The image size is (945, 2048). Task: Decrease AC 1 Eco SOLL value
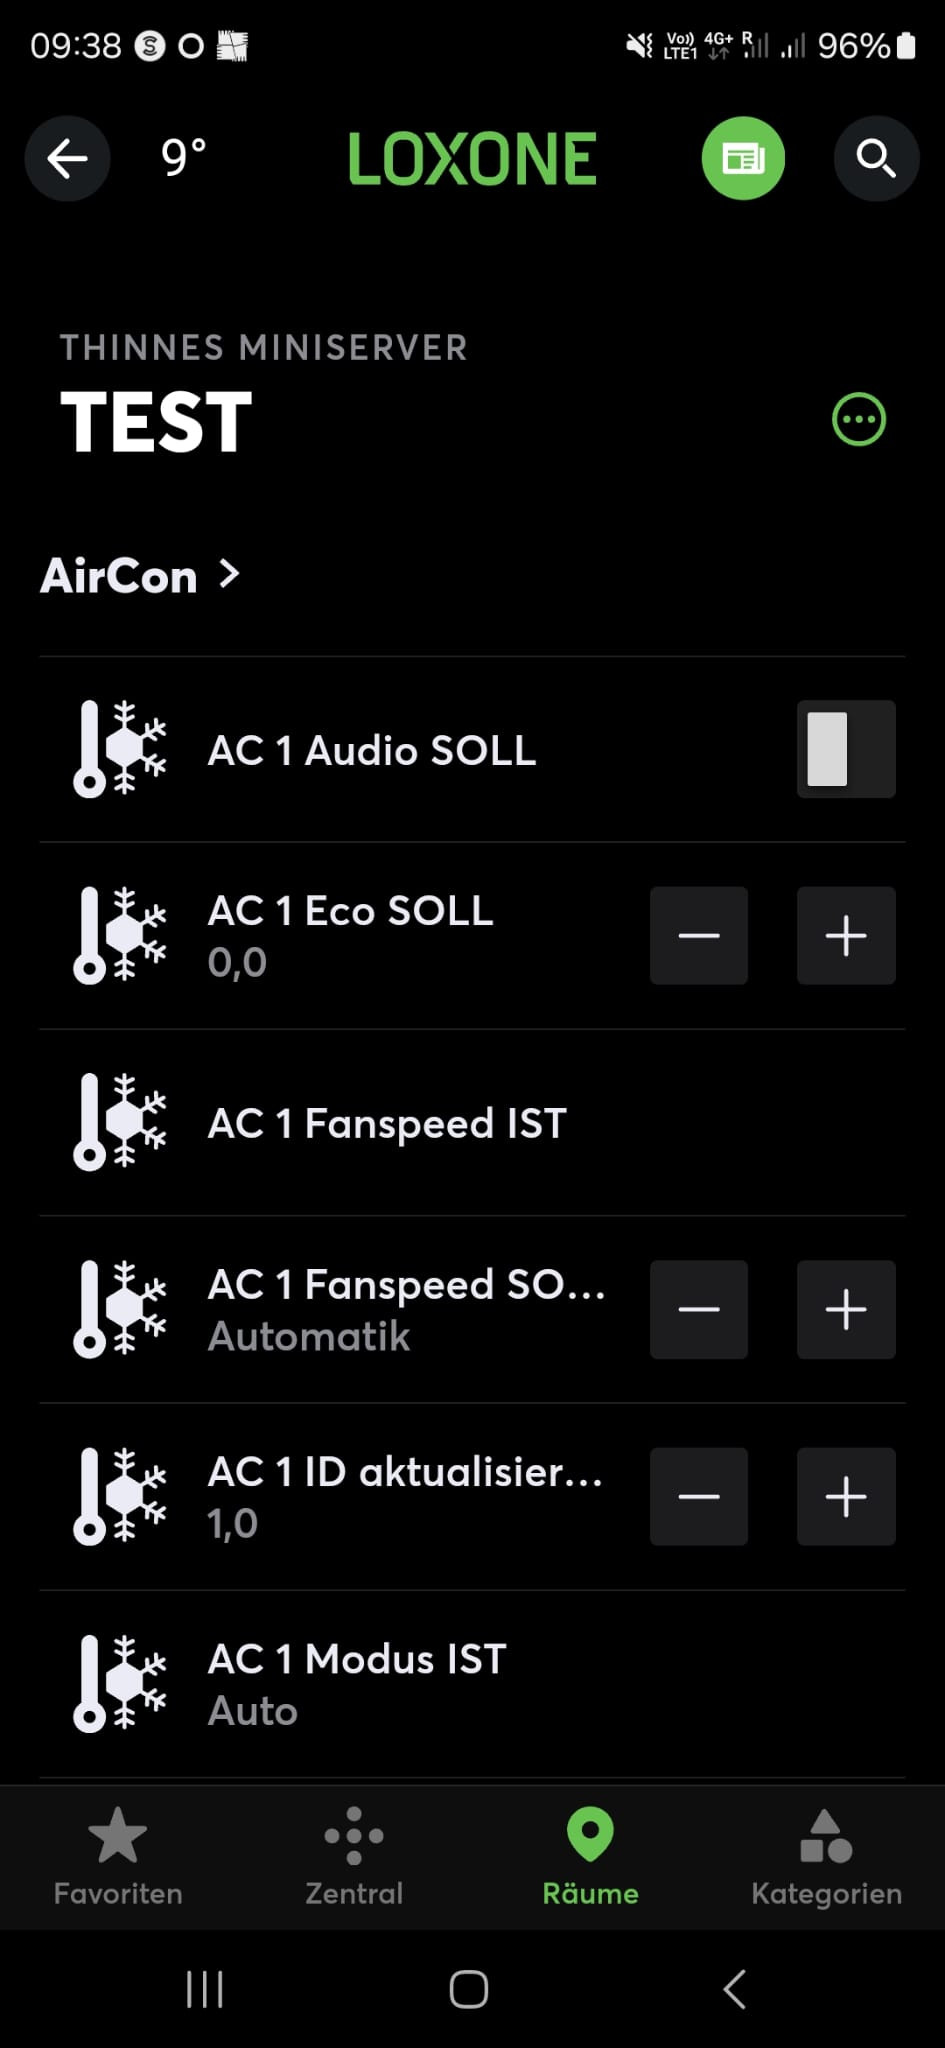click(x=698, y=936)
